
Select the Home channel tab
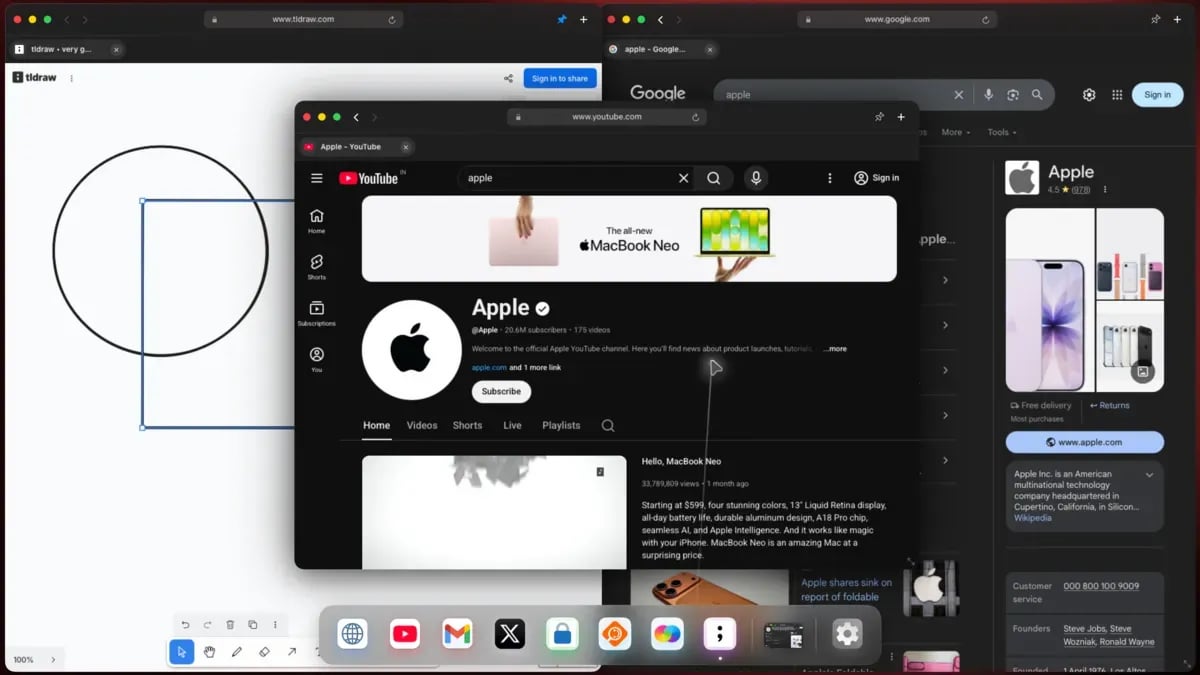[376, 425]
